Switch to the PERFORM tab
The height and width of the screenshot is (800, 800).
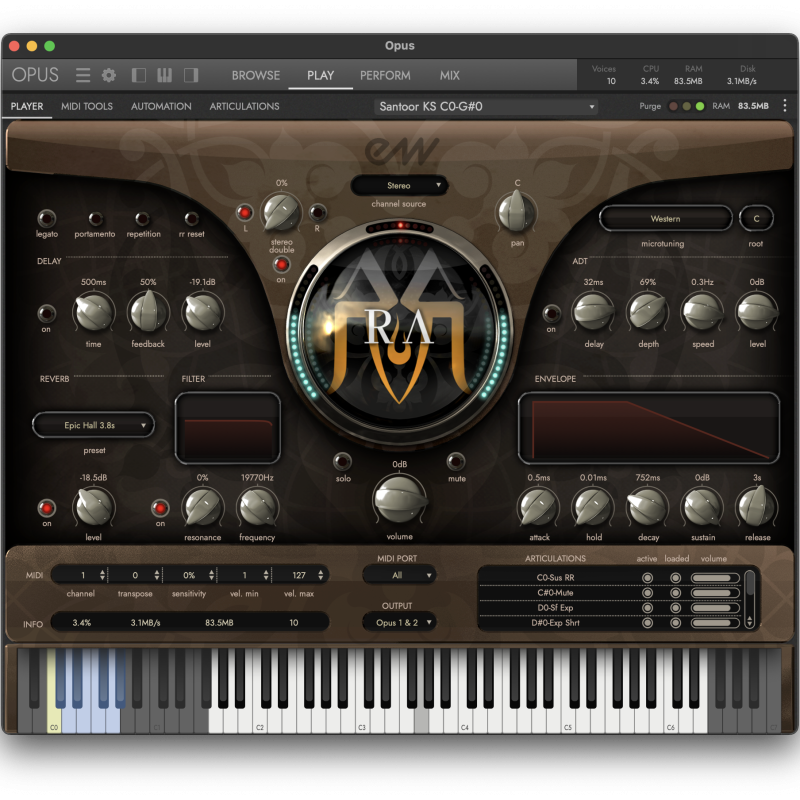click(385, 76)
